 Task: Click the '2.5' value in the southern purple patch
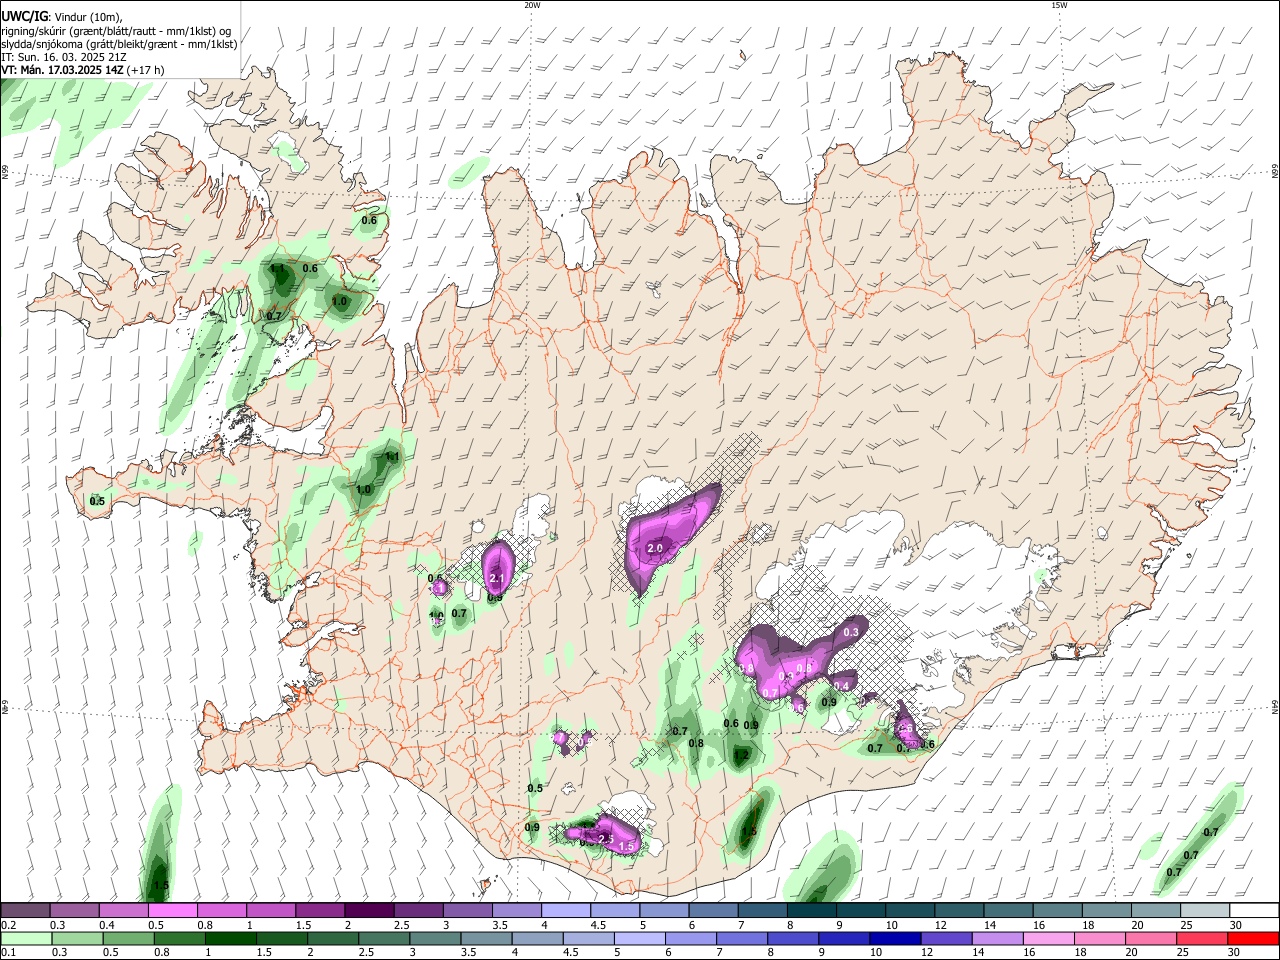605,838
